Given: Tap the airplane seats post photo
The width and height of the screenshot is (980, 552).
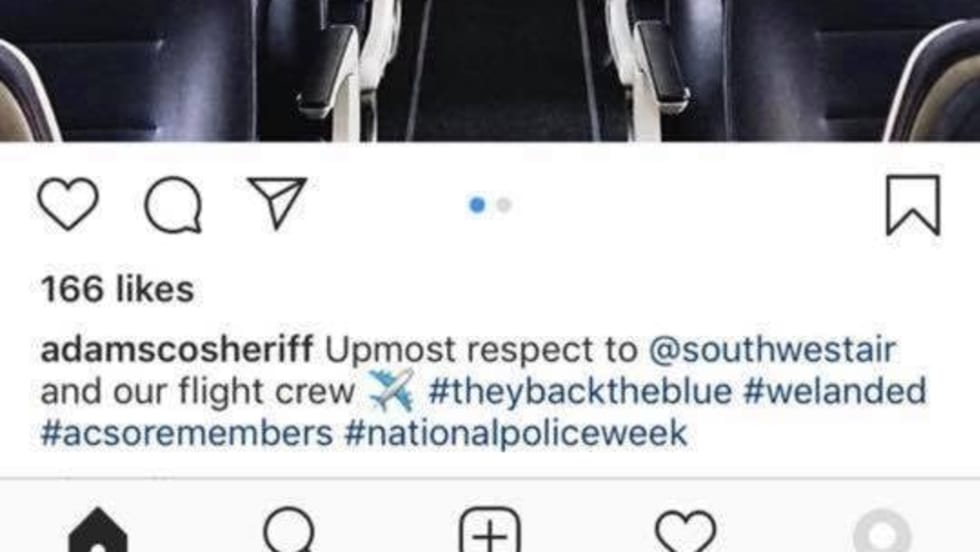Looking at the screenshot, I should click(490, 71).
